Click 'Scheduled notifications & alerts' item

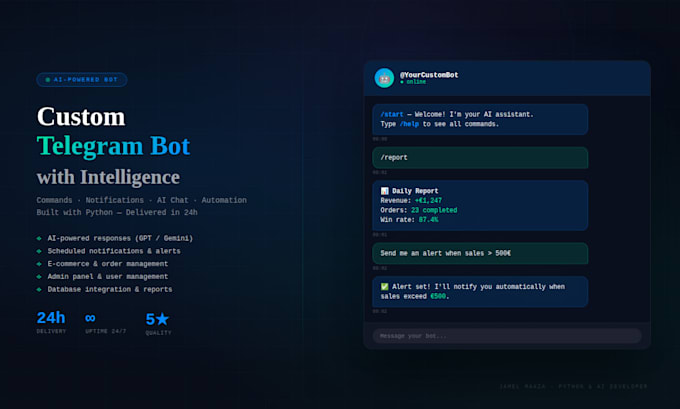pos(114,251)
